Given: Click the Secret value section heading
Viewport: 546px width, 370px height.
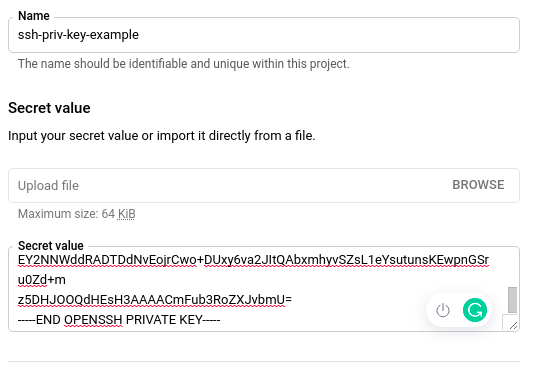Looking at the screenshot, I should [x=49, y=108].
